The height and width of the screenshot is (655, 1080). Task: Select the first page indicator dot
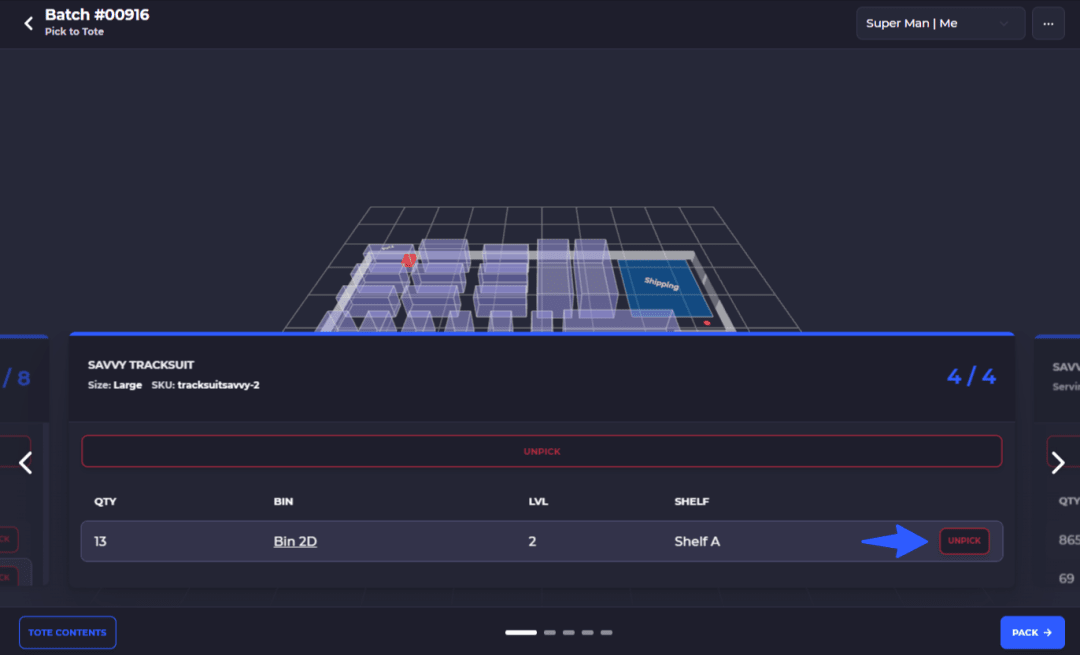[521, 632]
